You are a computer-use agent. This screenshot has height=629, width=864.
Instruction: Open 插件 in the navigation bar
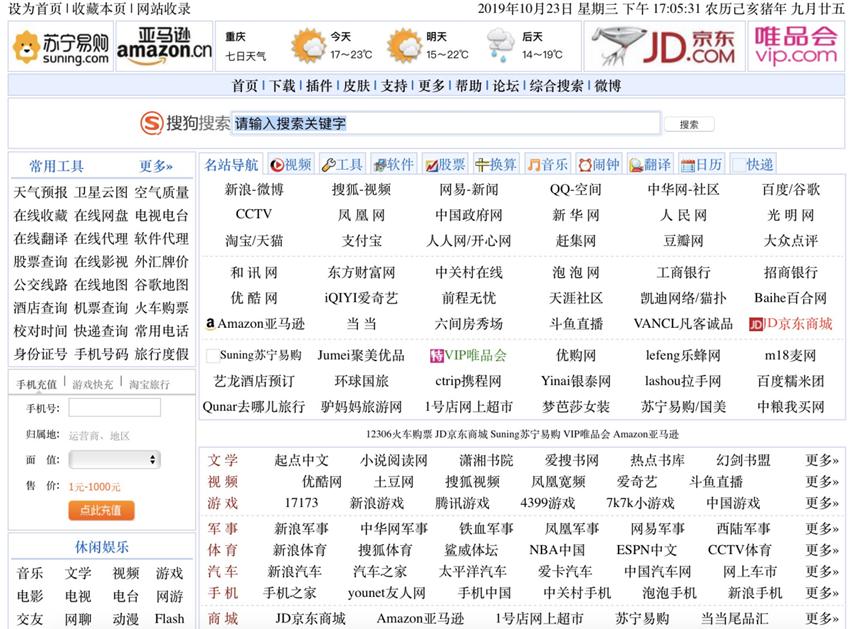click(x=319, y=85)
